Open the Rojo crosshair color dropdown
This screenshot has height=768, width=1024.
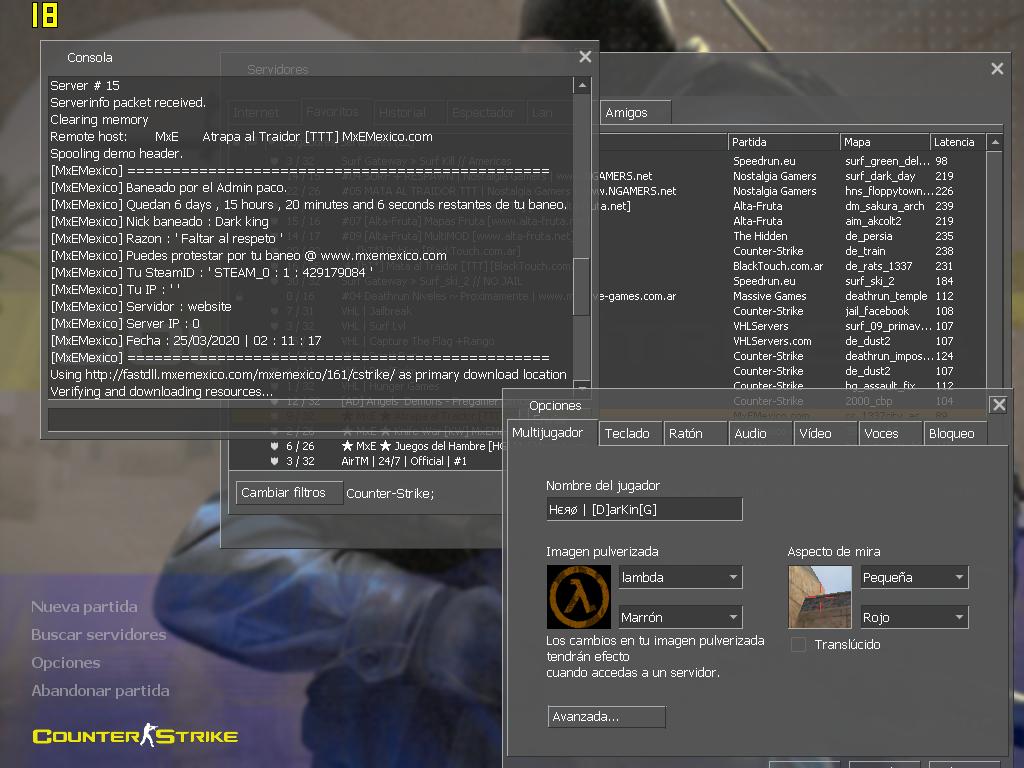[914, 617]
